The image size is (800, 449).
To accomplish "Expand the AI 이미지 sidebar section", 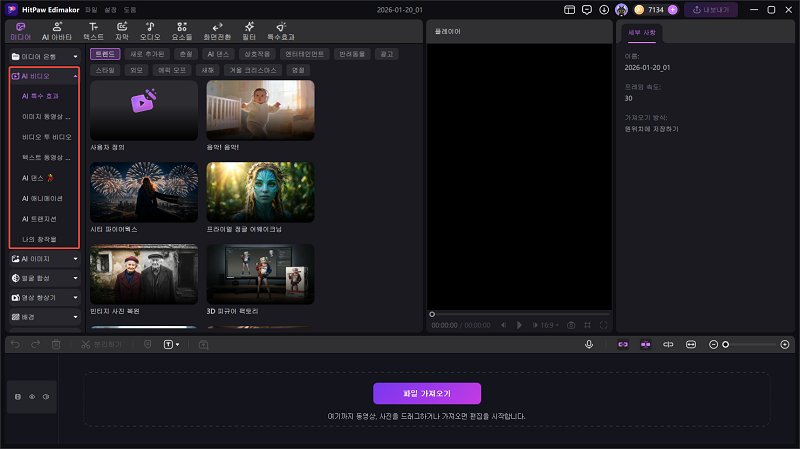I will coord(43,259).
